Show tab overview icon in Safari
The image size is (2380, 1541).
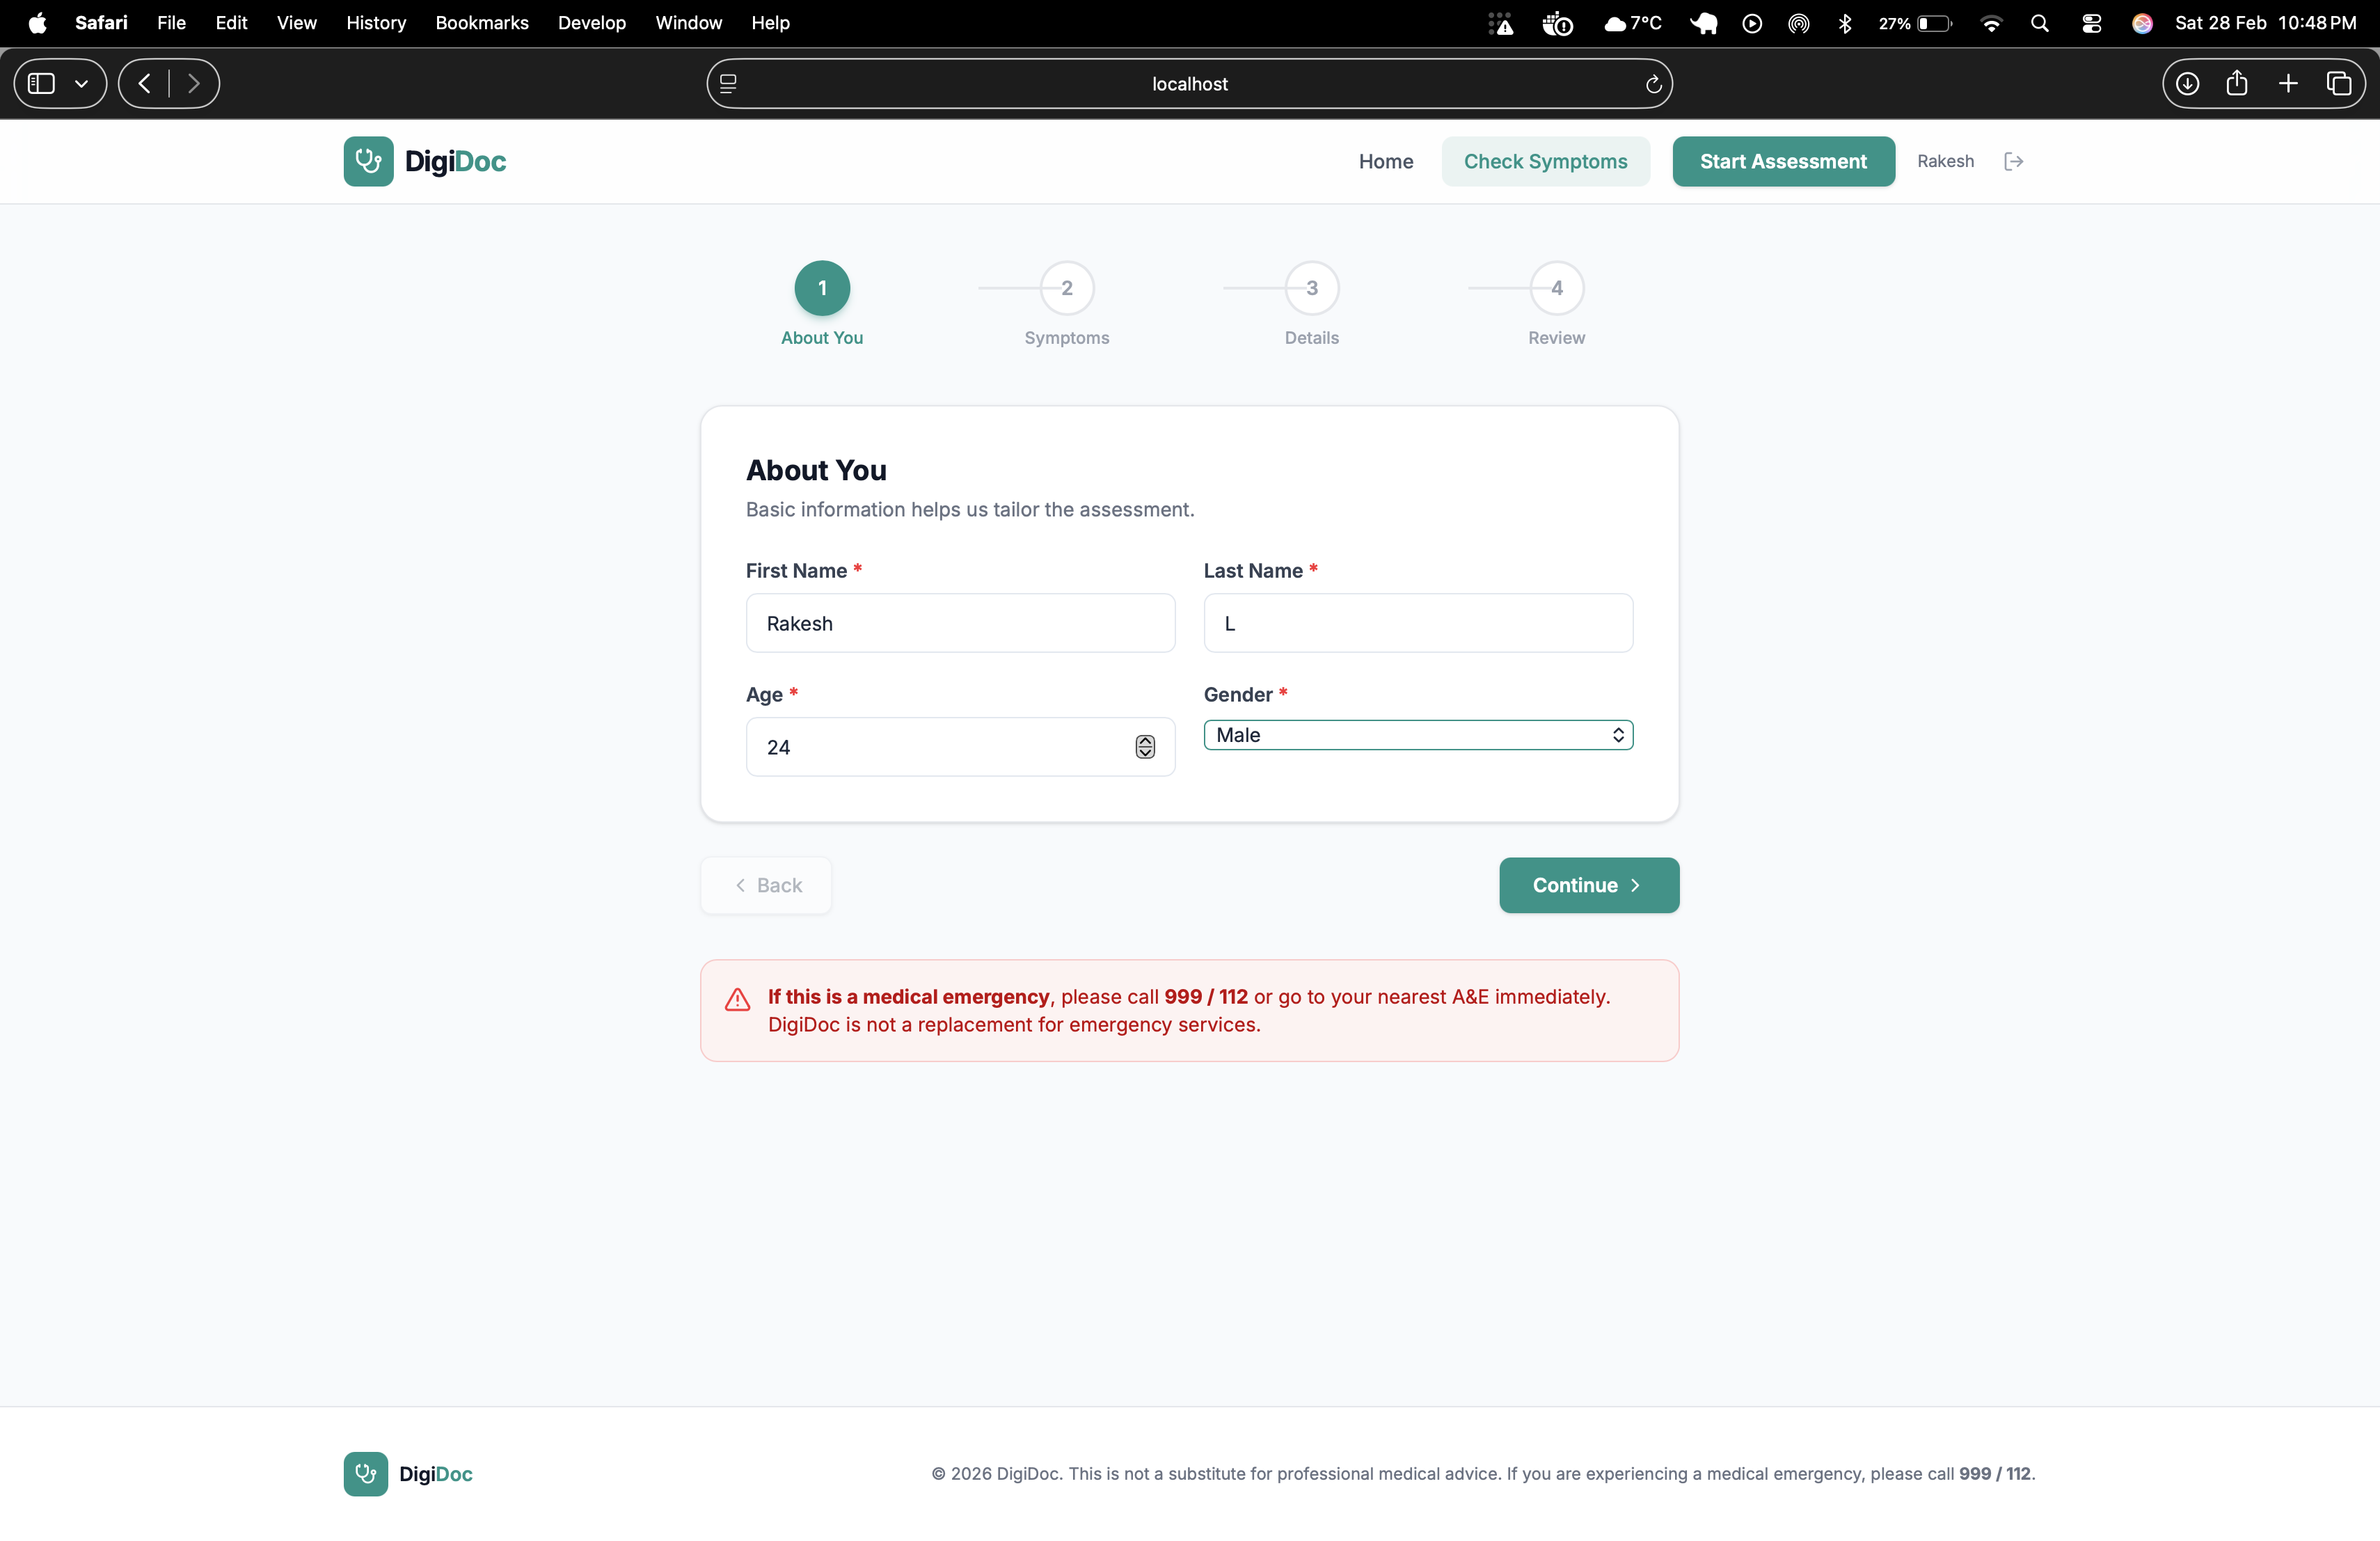click(2338, 84)
